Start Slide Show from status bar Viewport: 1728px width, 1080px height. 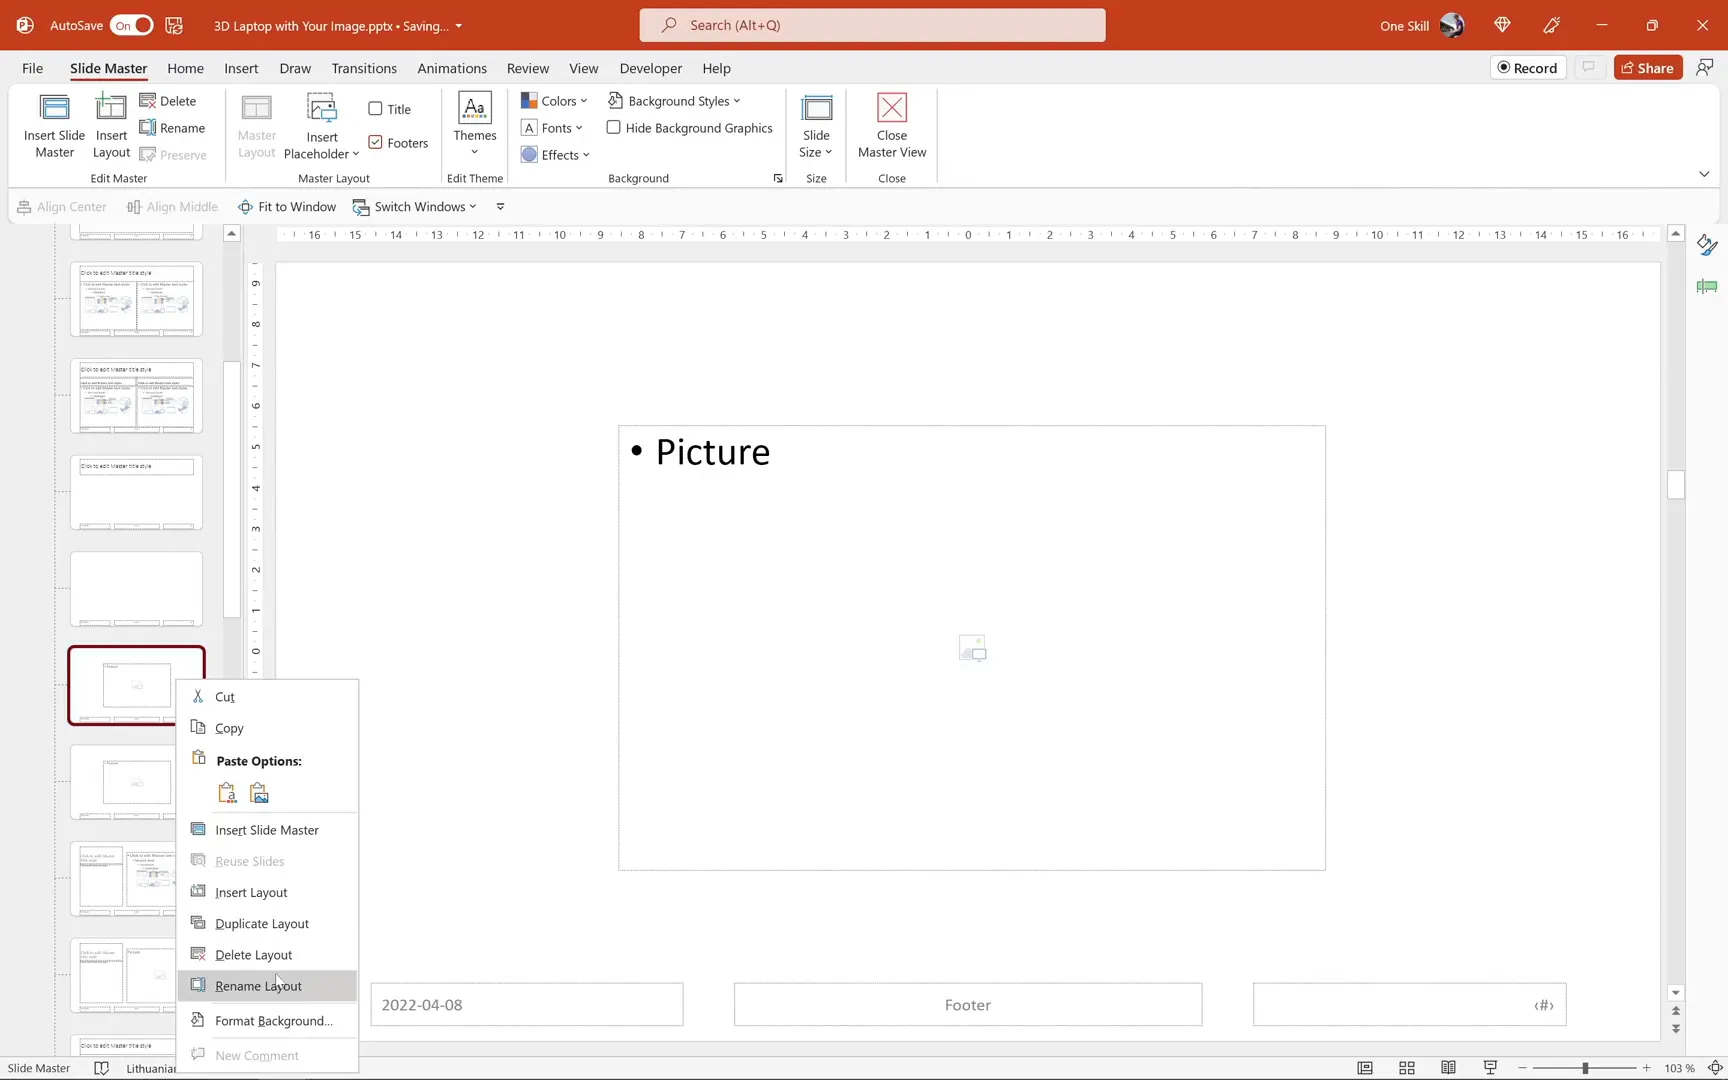coord(1490,1068)
